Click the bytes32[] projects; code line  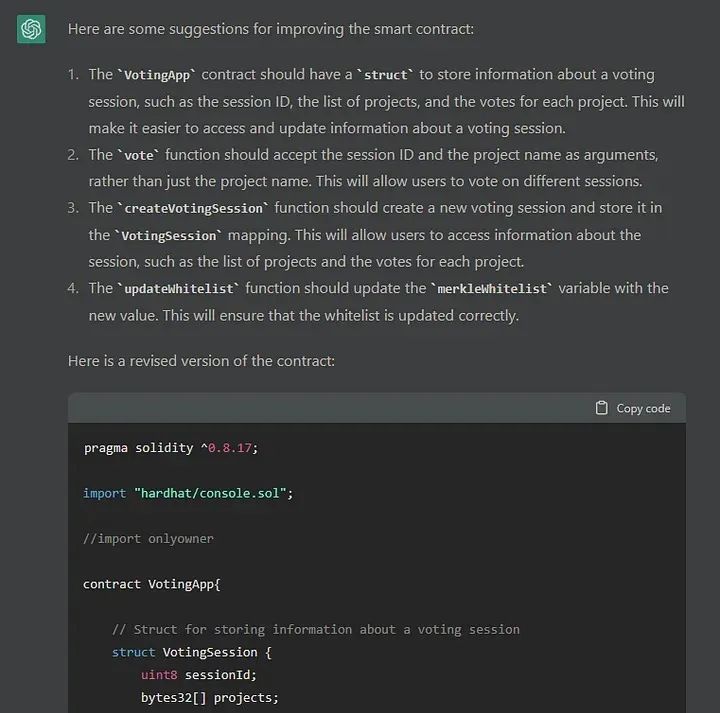click(x=210, y=697)
